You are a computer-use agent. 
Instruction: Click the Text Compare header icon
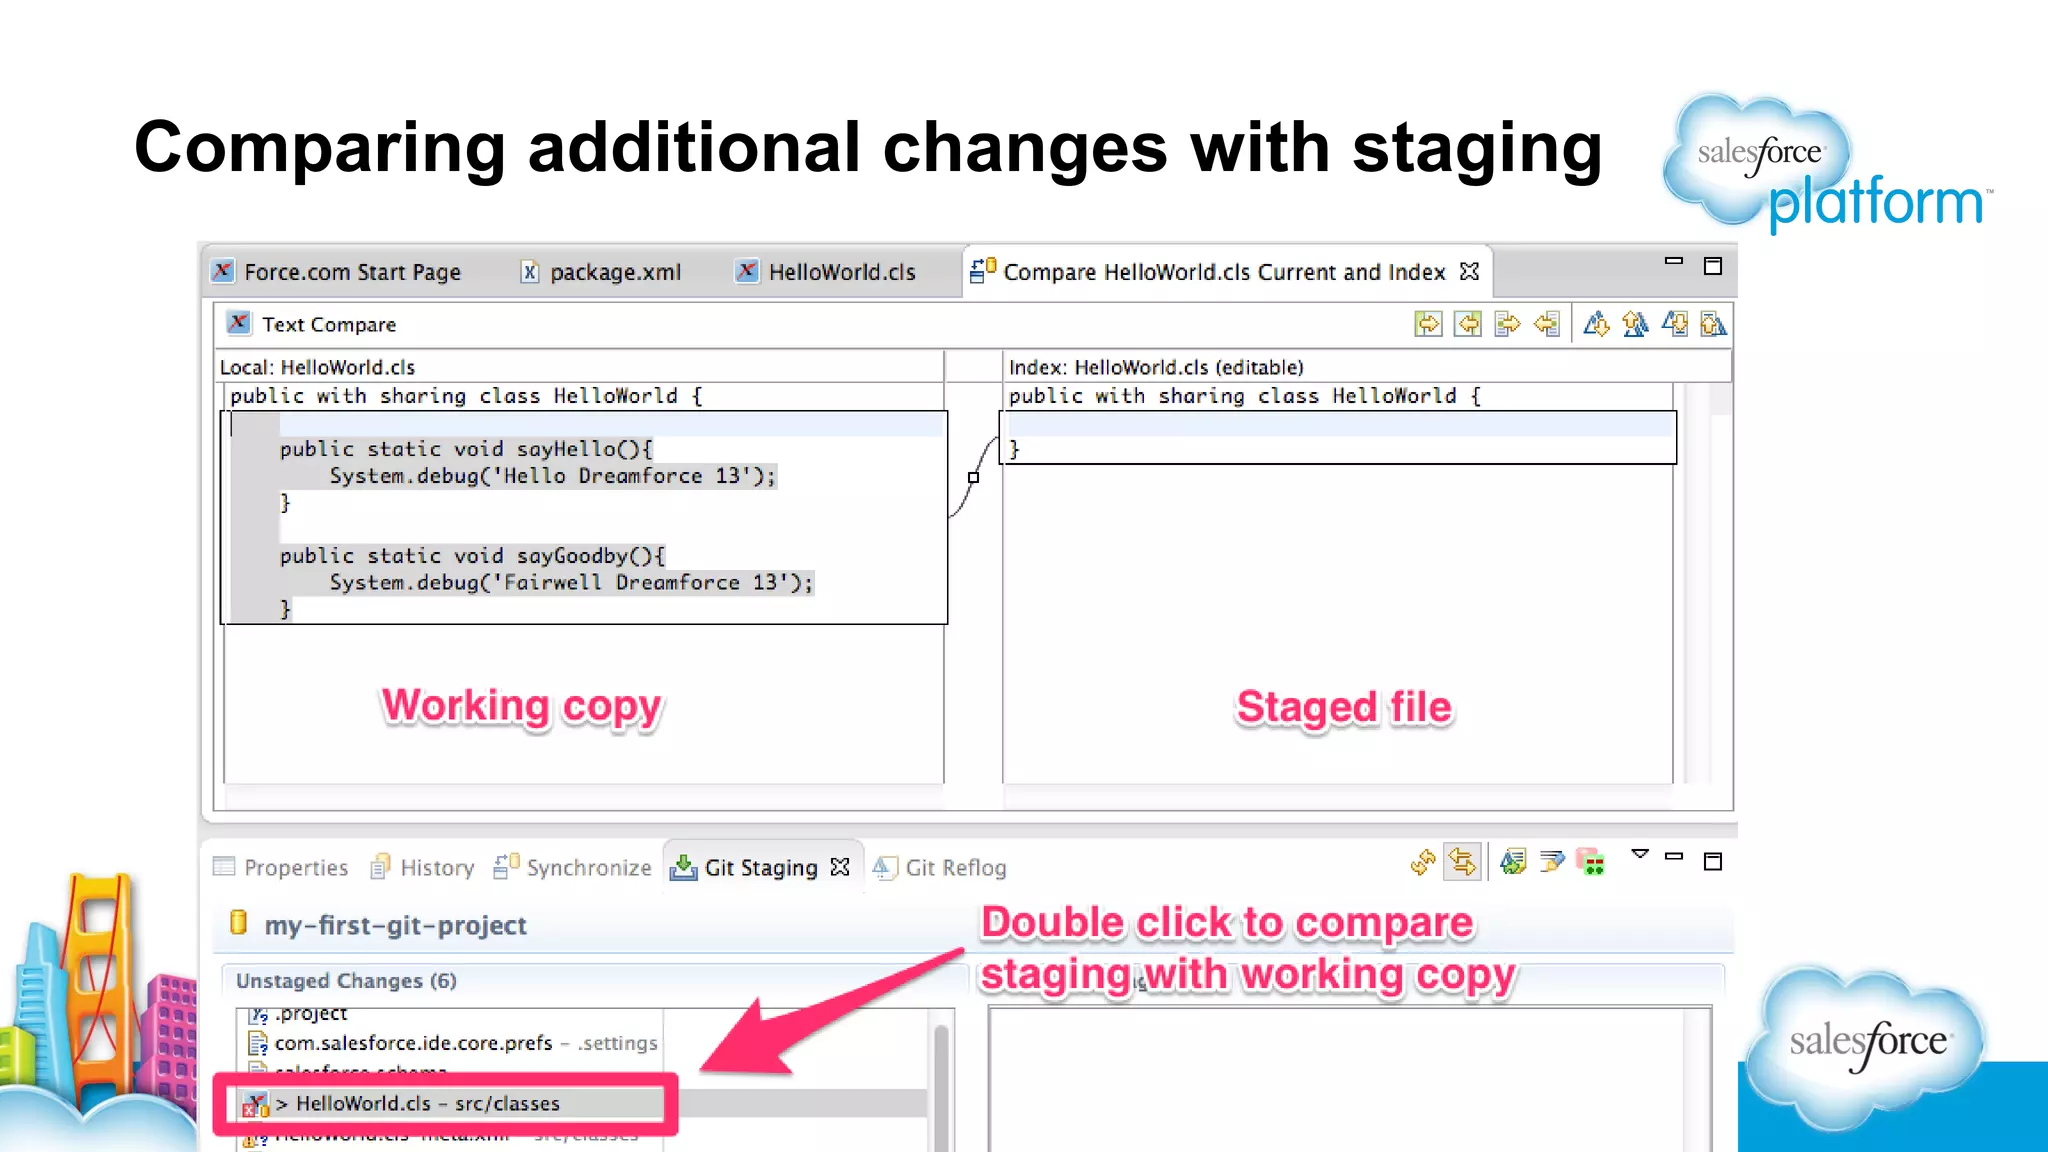[238, 323]
